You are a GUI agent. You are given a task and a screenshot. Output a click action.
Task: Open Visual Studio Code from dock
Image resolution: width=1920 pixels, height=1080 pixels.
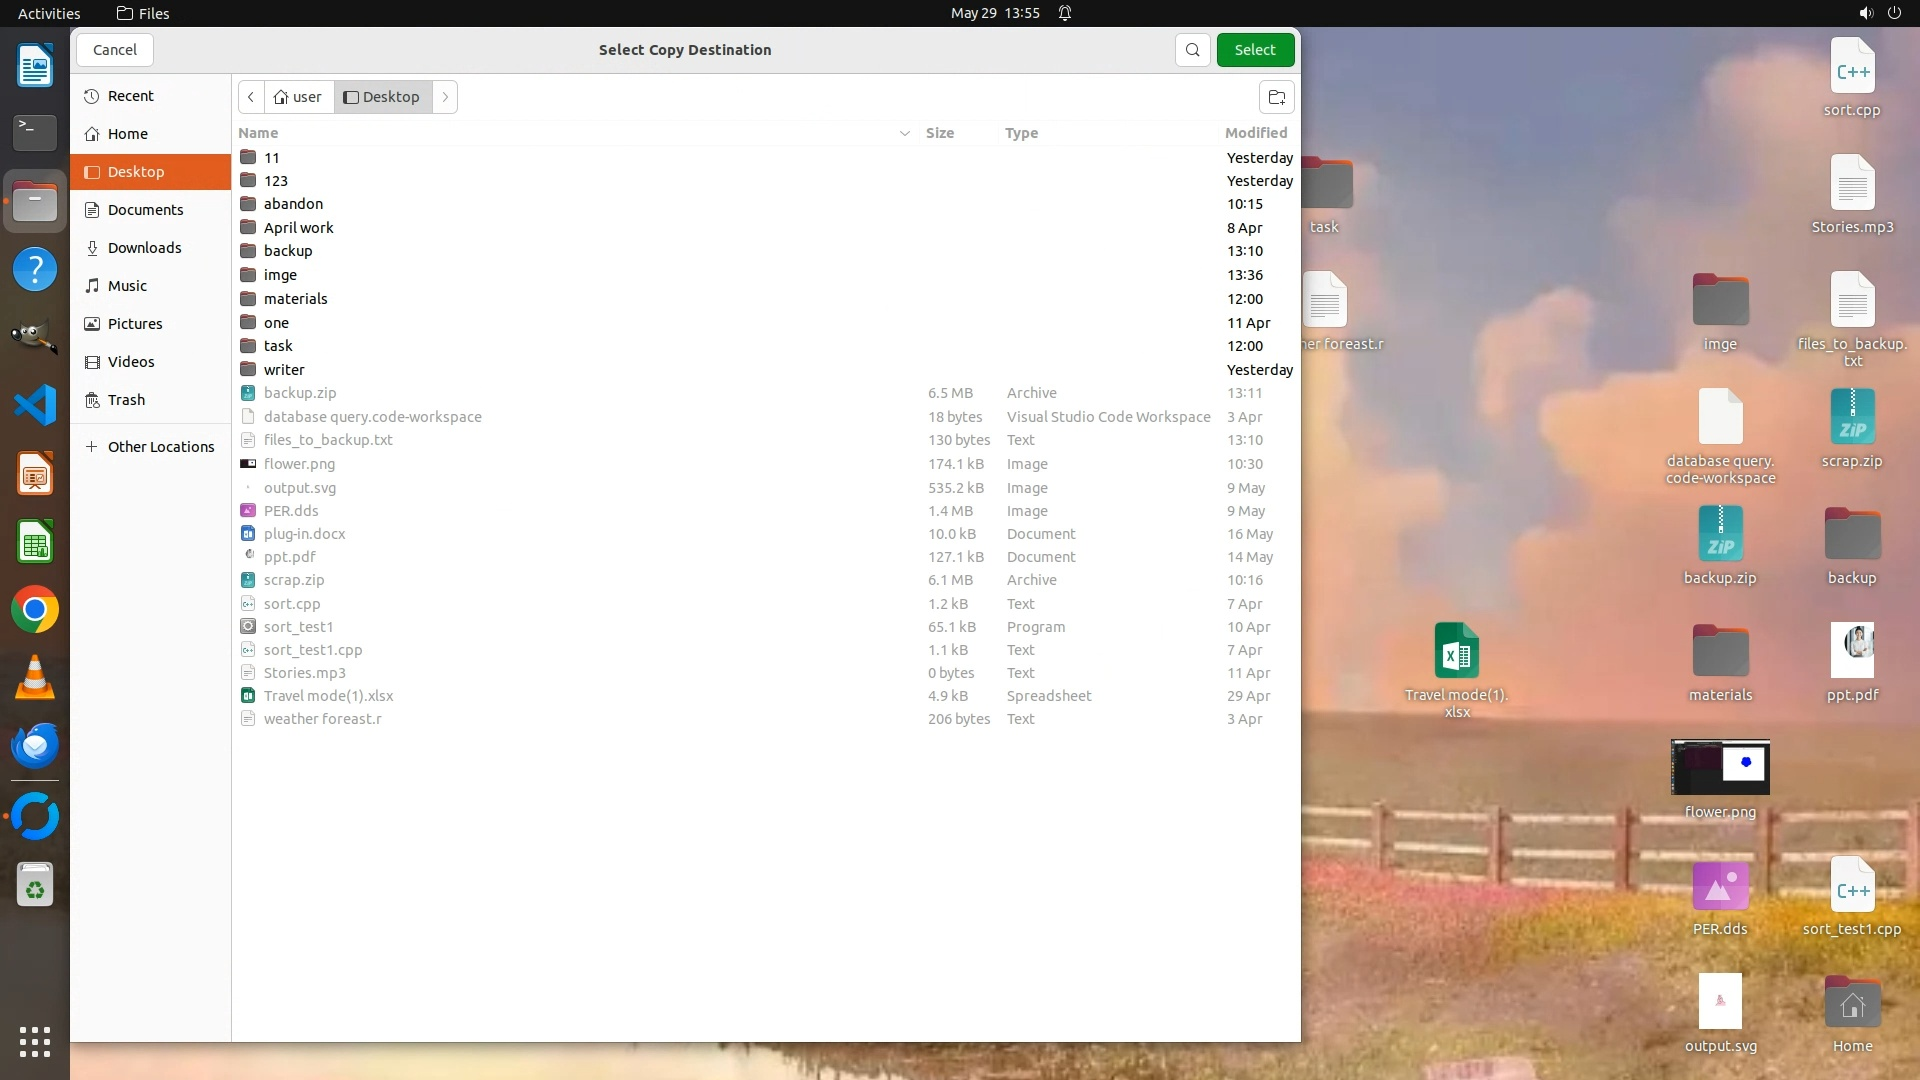click(35, 405)
